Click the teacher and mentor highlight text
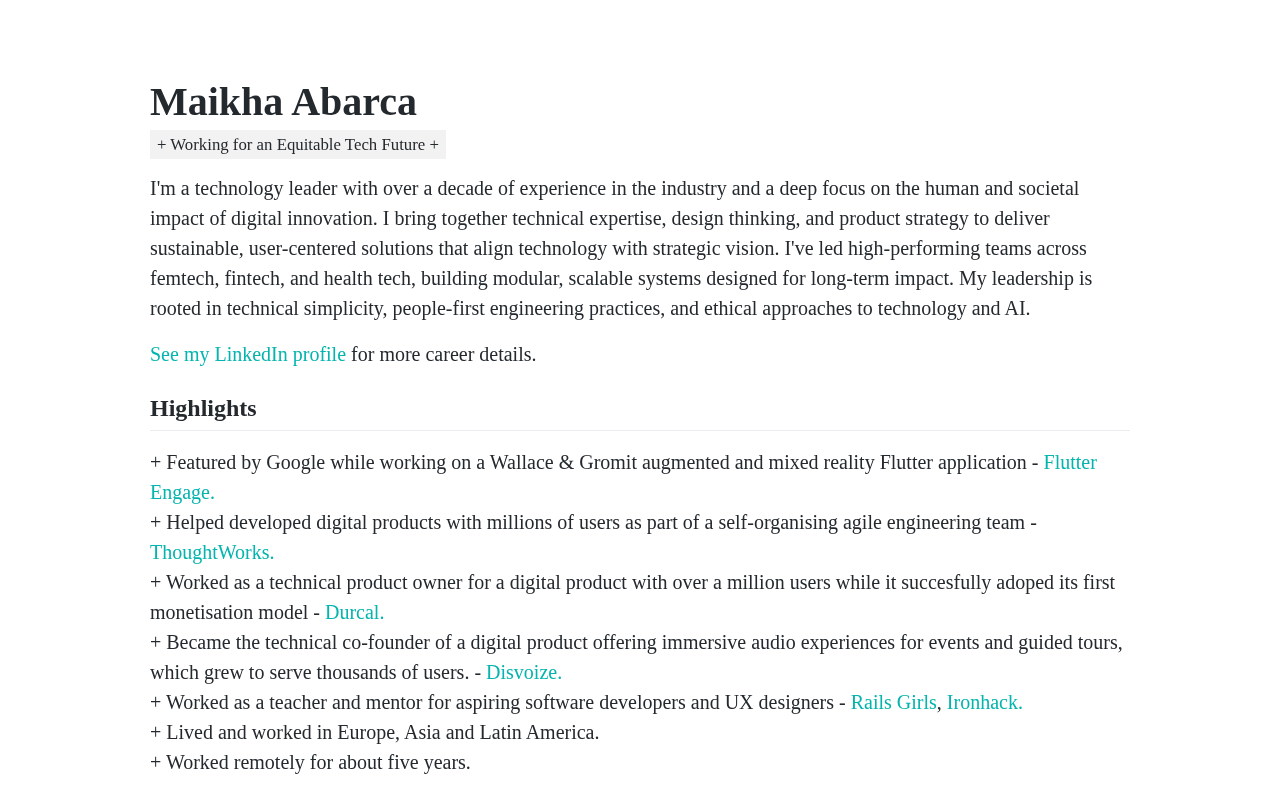1280x800 pixels. (498, 702)
